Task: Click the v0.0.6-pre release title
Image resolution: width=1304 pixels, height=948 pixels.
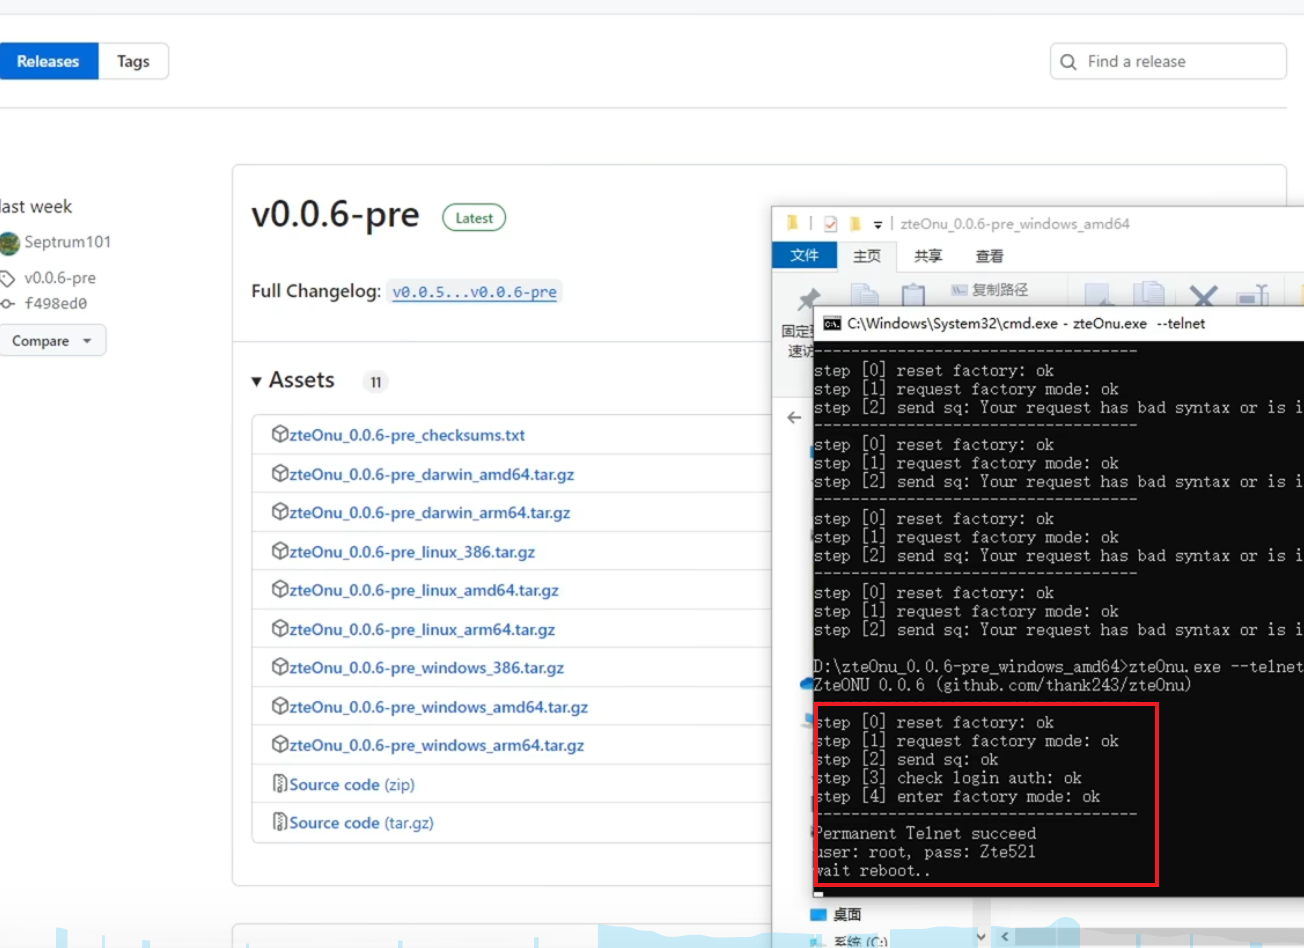Action: pos(335,214)
